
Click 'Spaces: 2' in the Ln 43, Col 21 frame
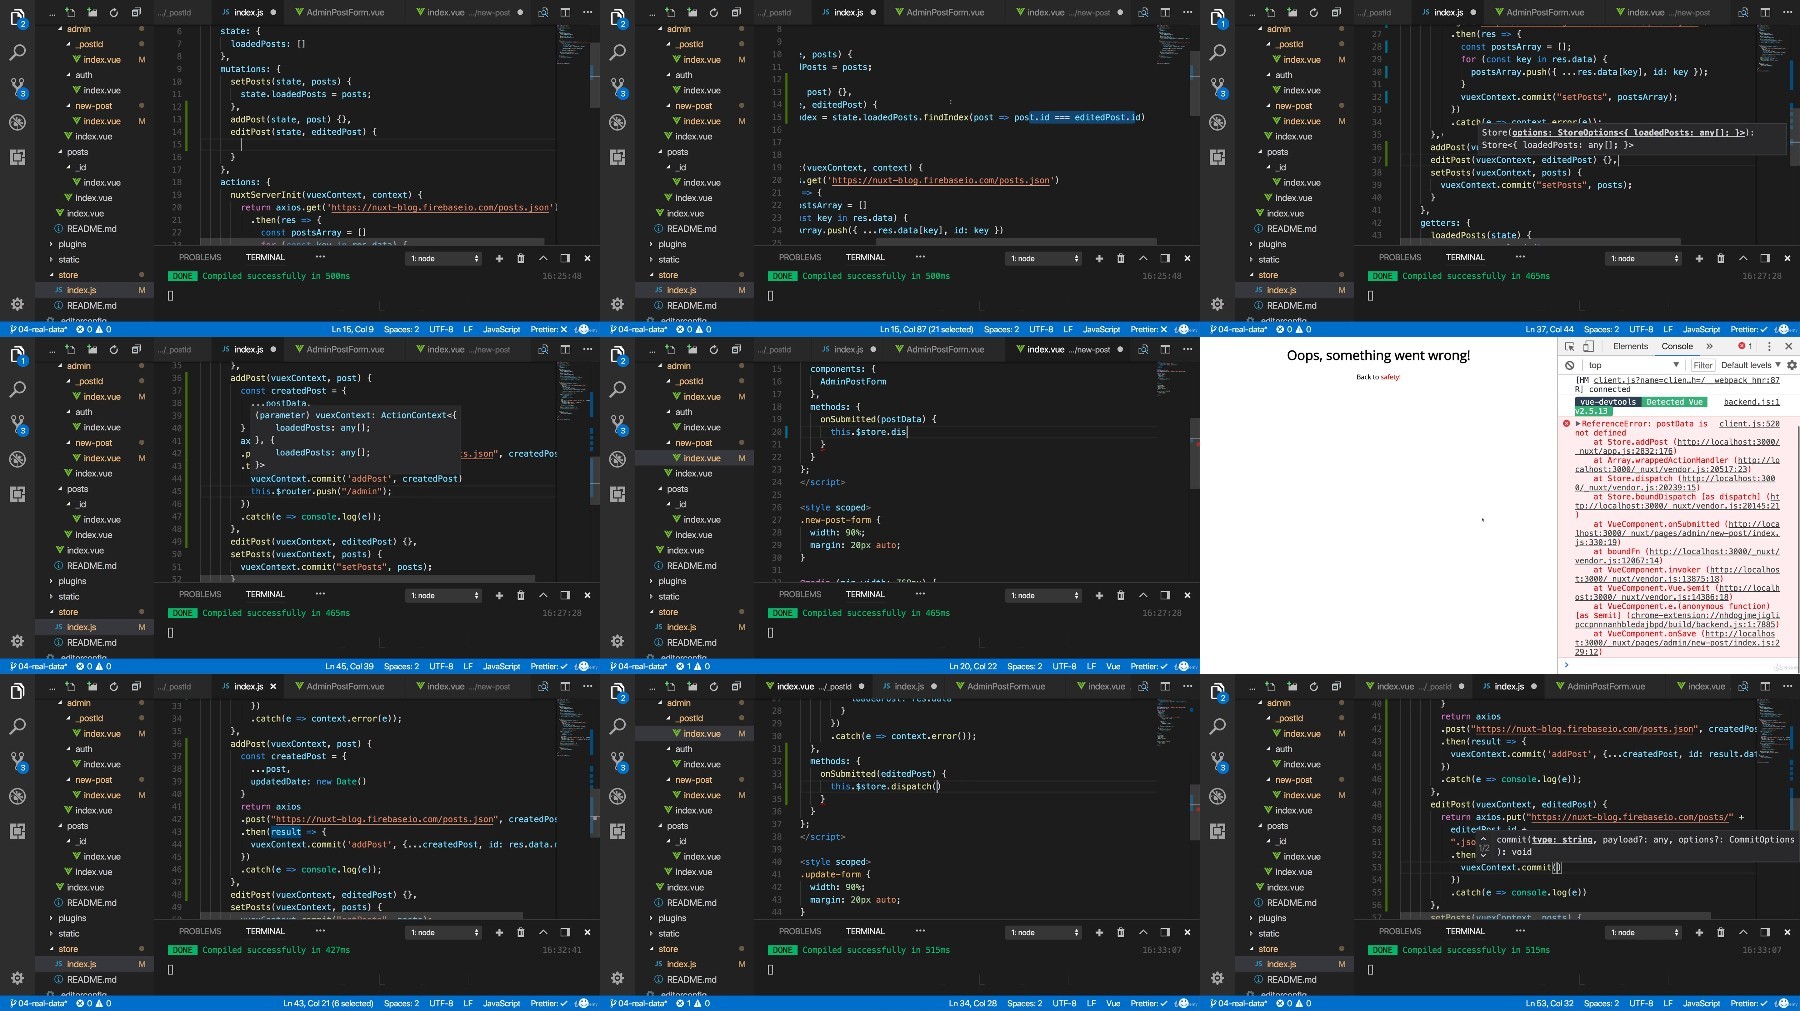[401, 1003]
